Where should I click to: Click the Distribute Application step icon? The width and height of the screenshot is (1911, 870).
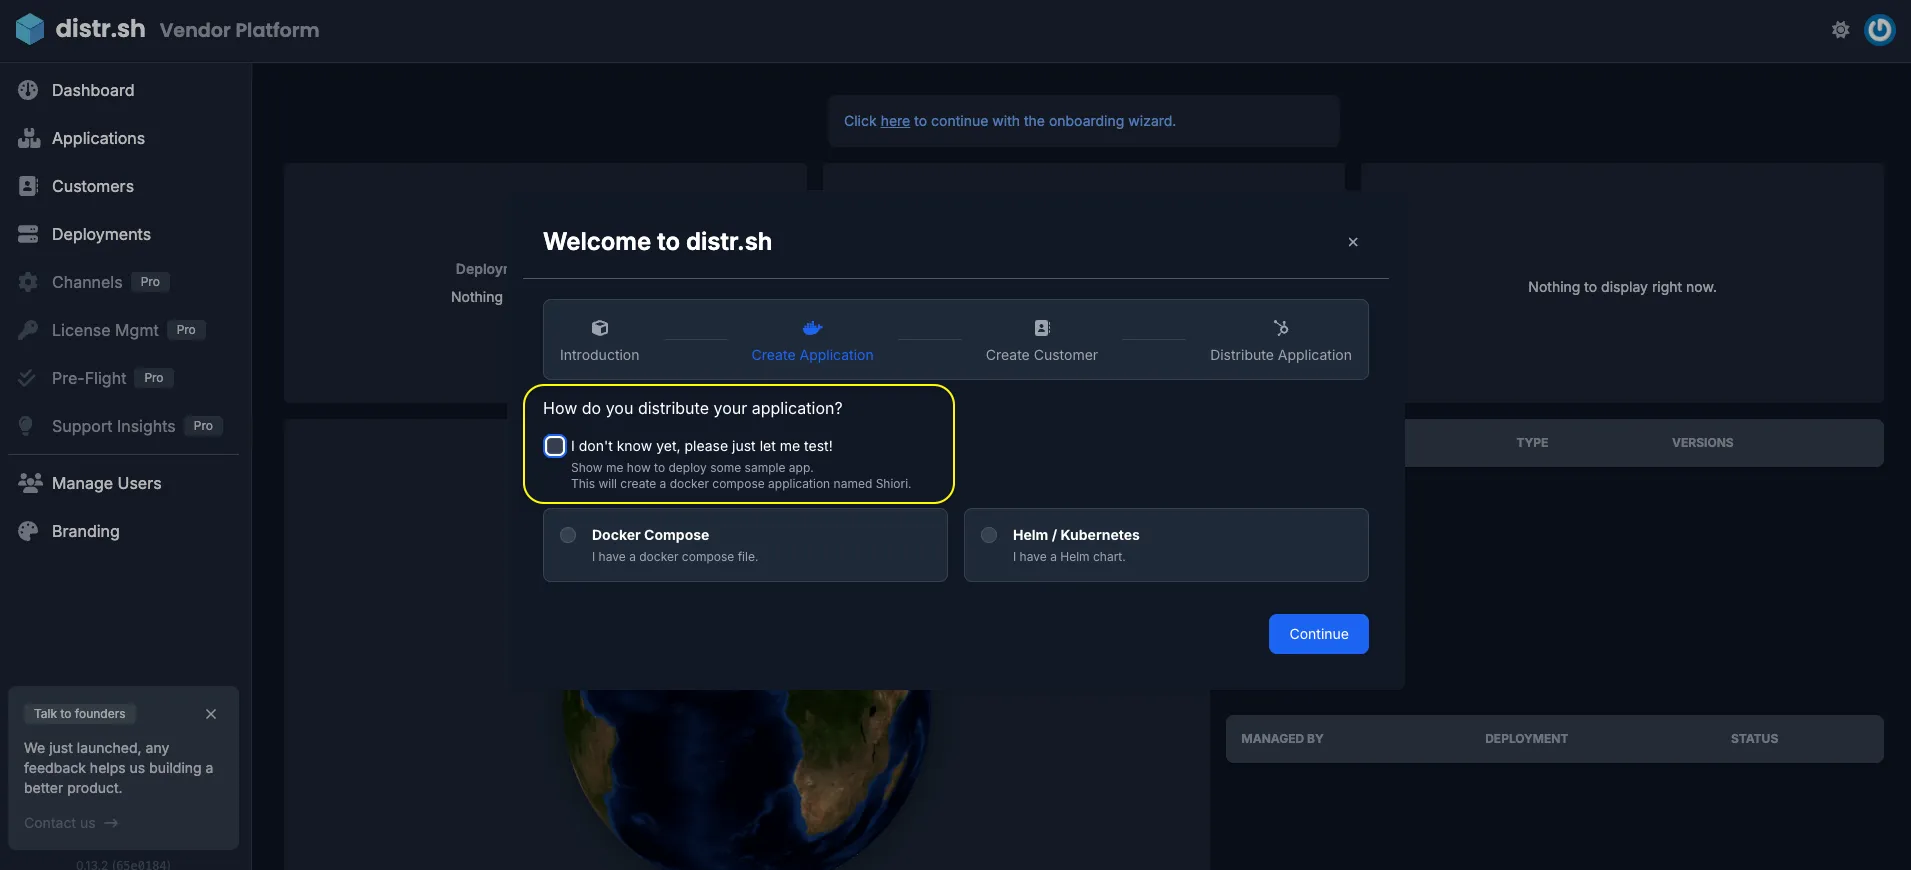(x=1281, y=328)
